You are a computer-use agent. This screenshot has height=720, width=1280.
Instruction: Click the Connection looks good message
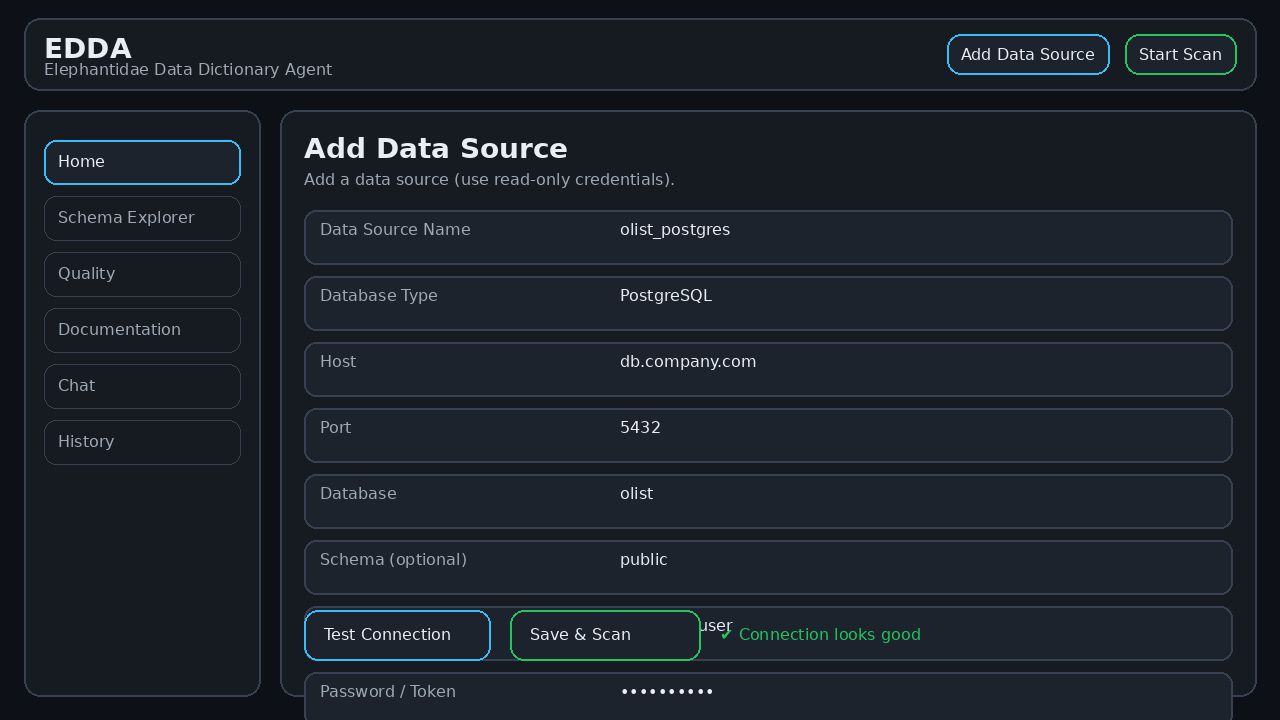pos(830,634)
